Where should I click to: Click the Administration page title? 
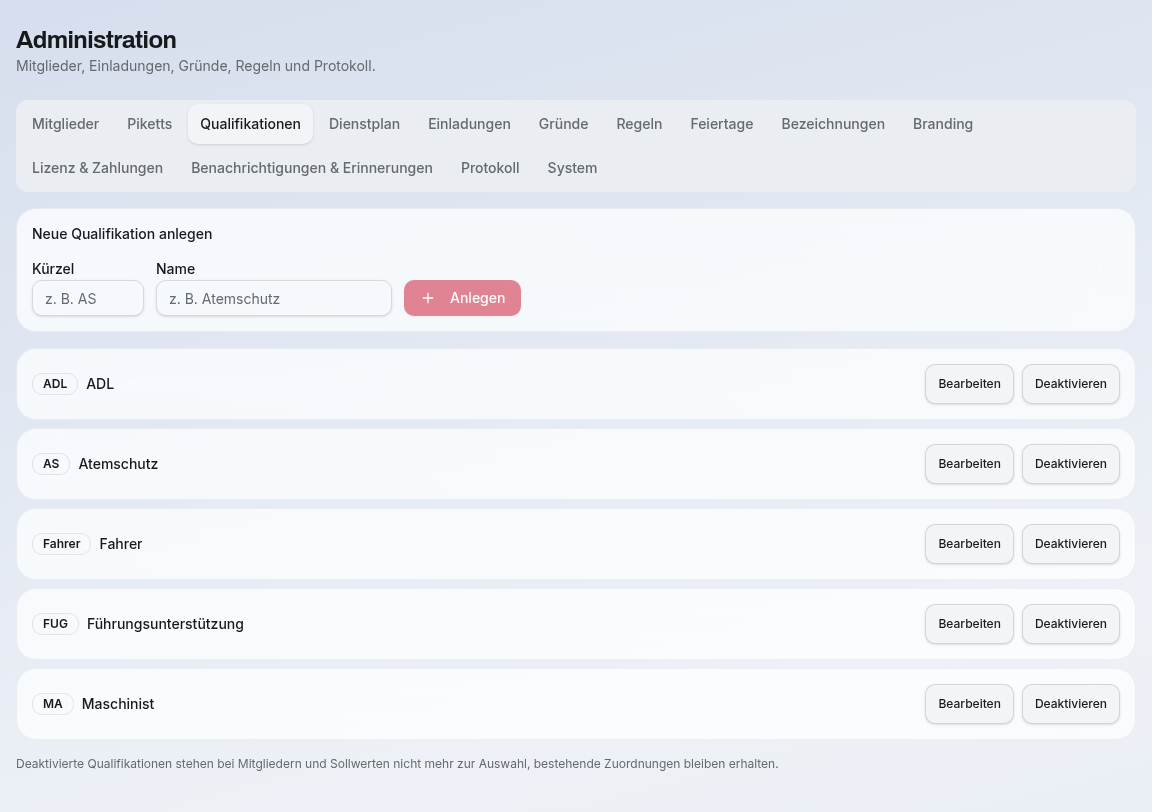tap(96, 40)
